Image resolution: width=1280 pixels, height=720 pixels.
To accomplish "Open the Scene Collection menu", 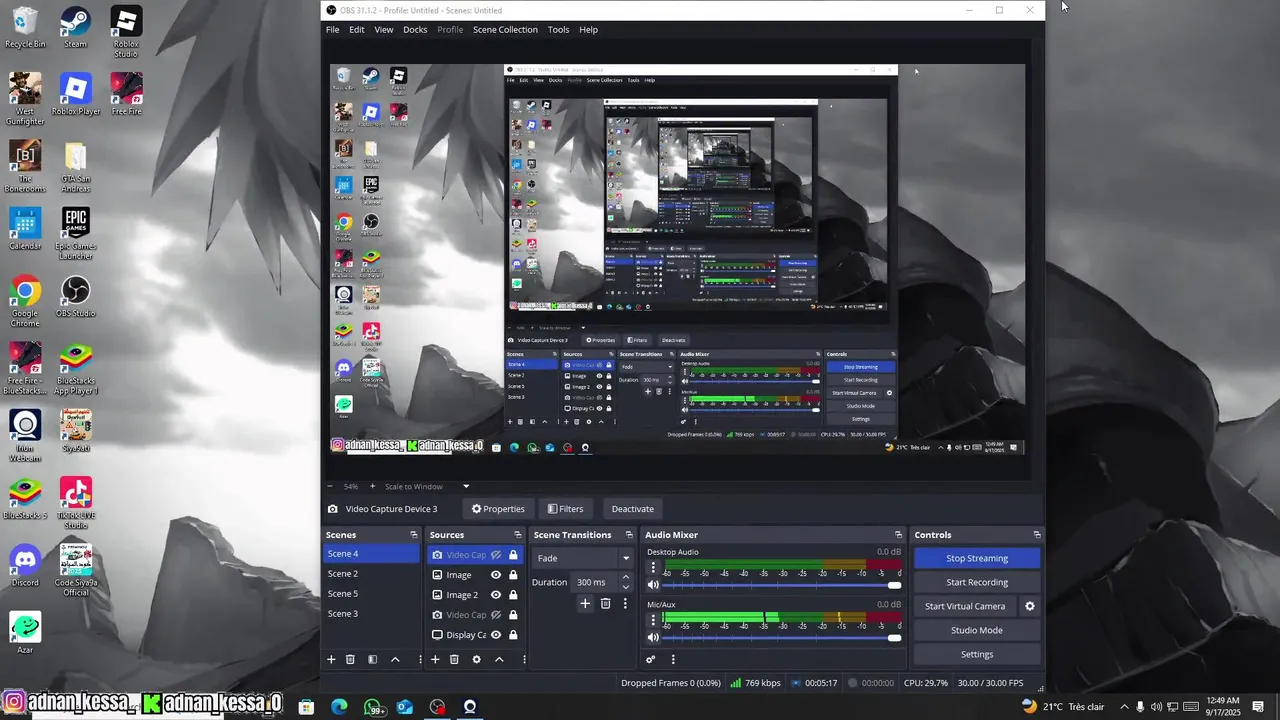I will [x=505, y=29].
